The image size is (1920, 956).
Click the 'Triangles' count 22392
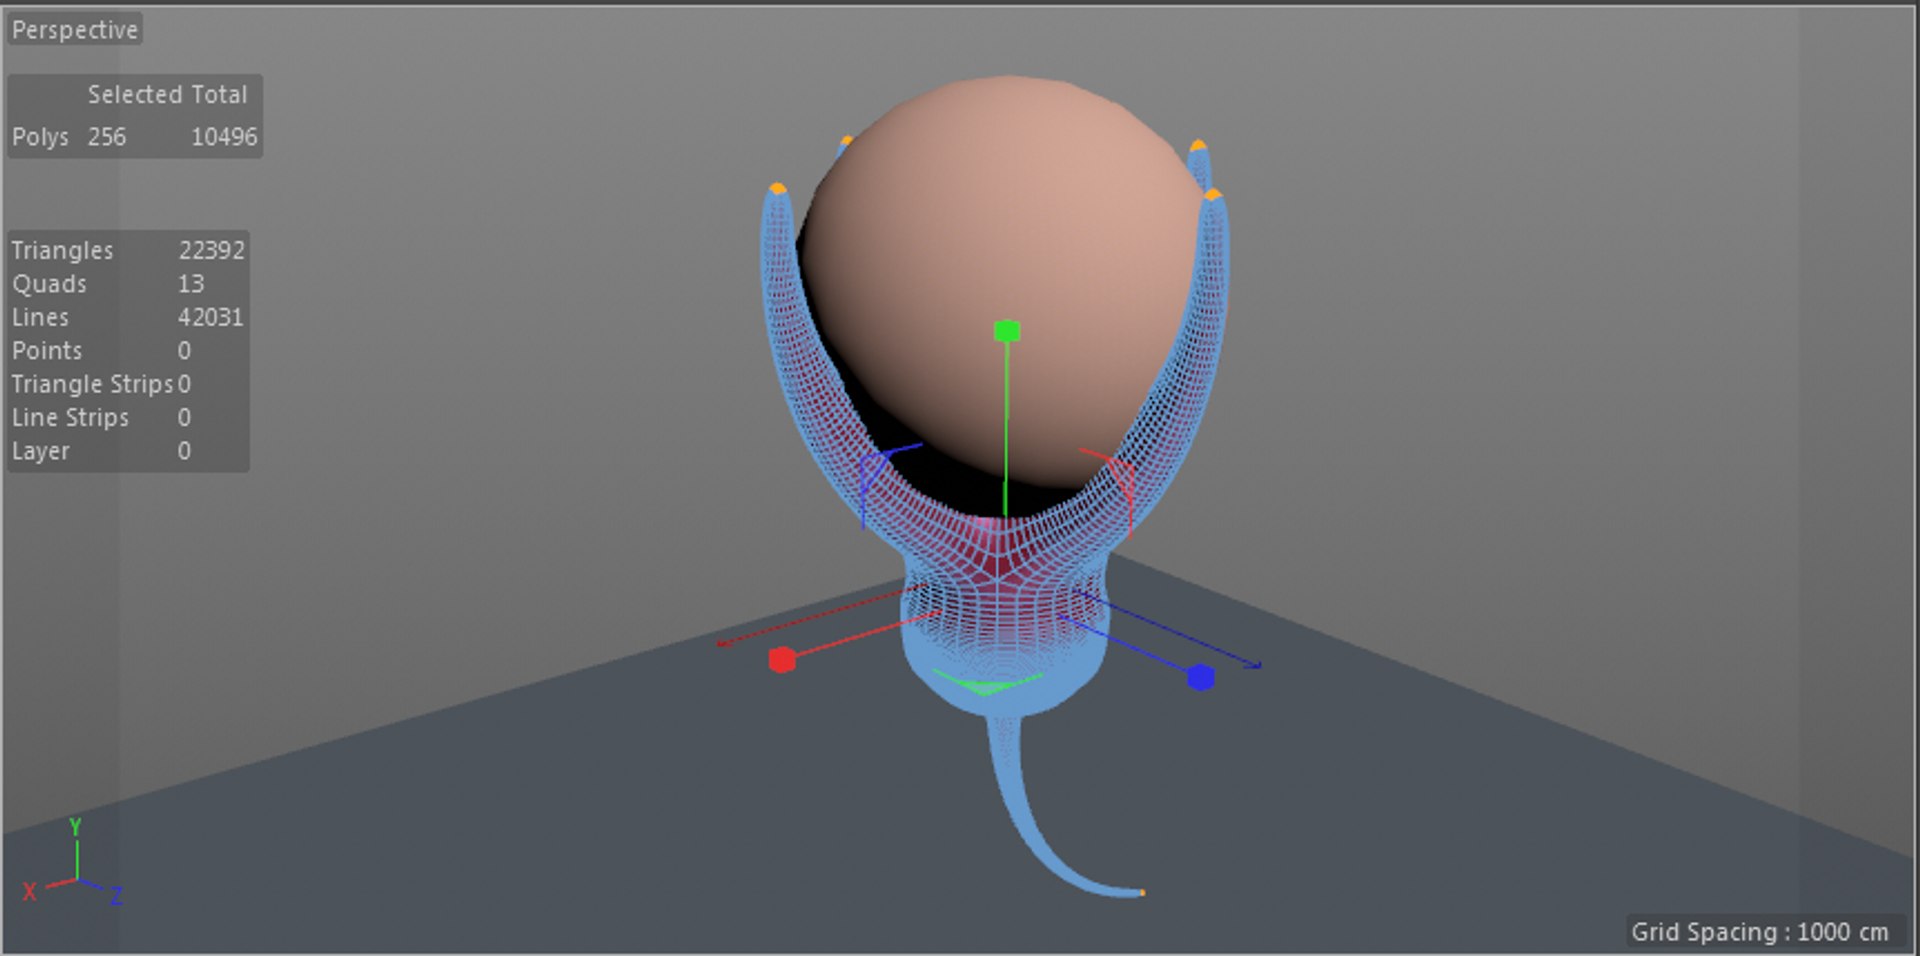(211, 250)
